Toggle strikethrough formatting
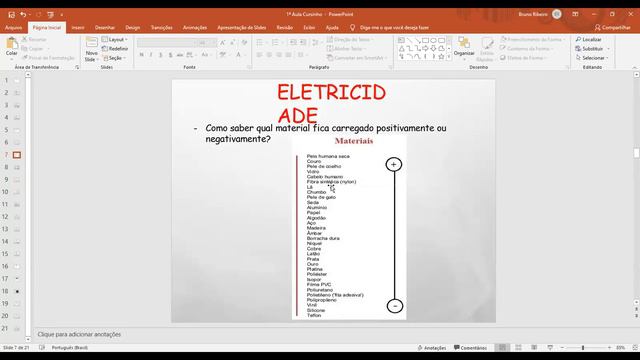Viewport: 640px width, 360px height. click(180, 55)
